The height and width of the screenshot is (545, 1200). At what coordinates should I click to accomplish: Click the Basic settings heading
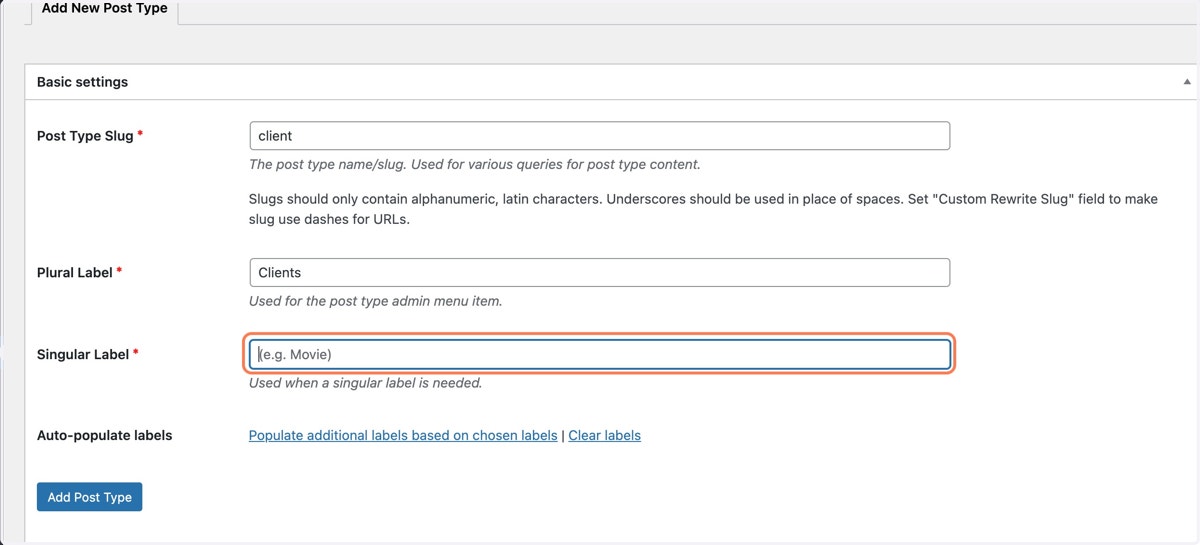[x=82, y=82]
